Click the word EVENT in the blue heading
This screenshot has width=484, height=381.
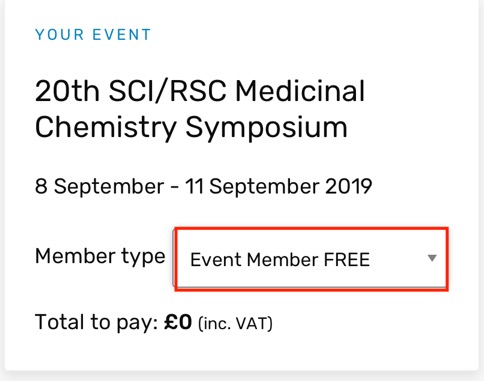coord(122,35)
